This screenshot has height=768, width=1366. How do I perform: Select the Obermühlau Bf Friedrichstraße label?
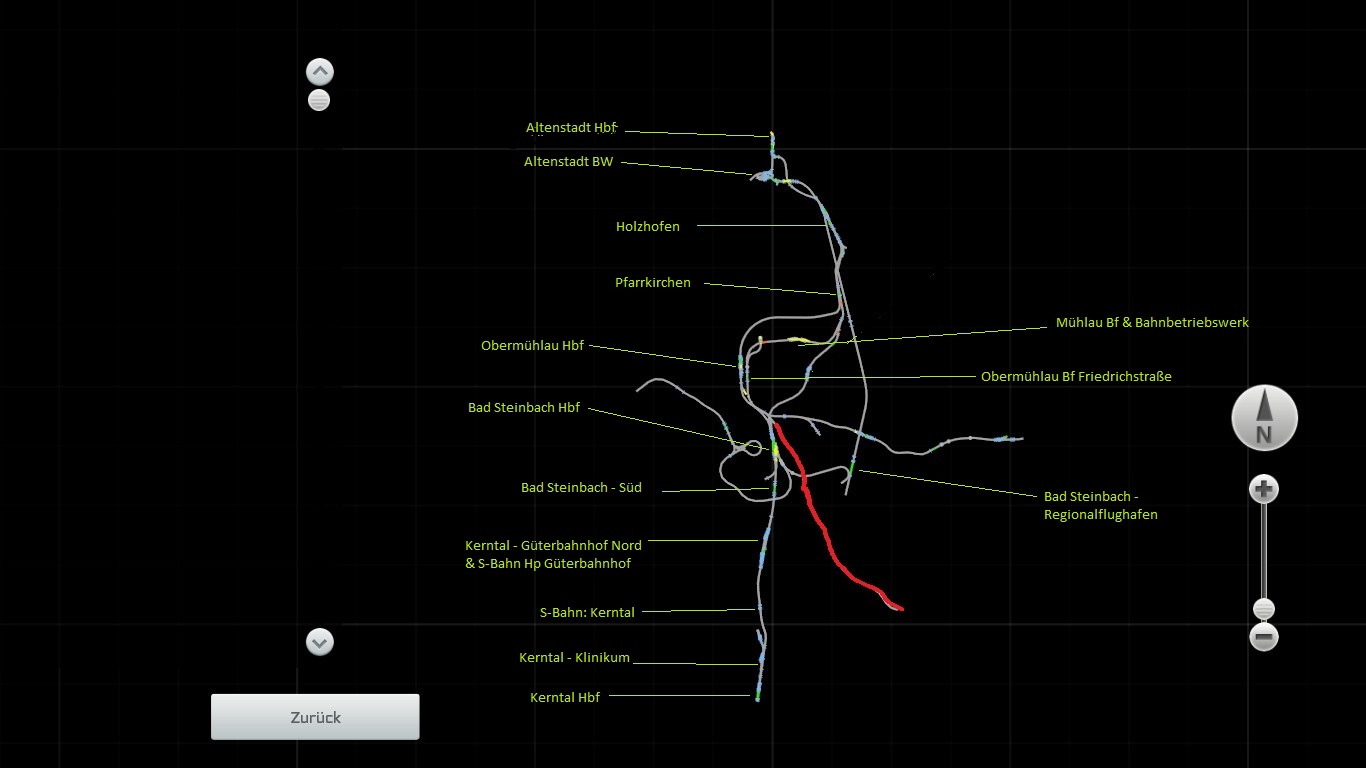1076,377
